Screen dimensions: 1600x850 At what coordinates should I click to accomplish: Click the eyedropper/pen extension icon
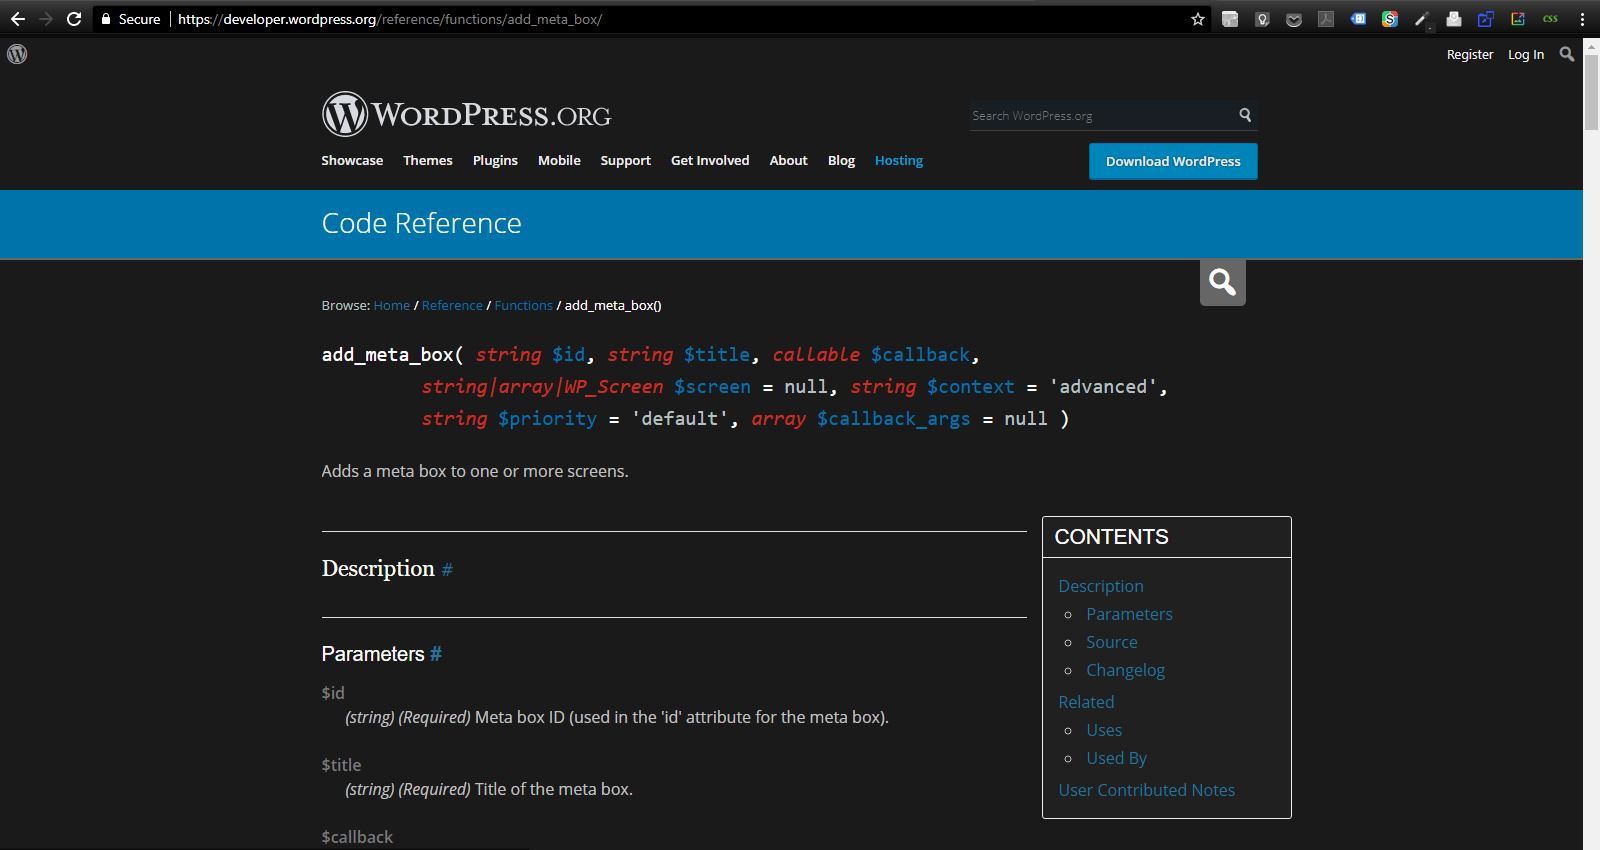(x=1422, y=19)
